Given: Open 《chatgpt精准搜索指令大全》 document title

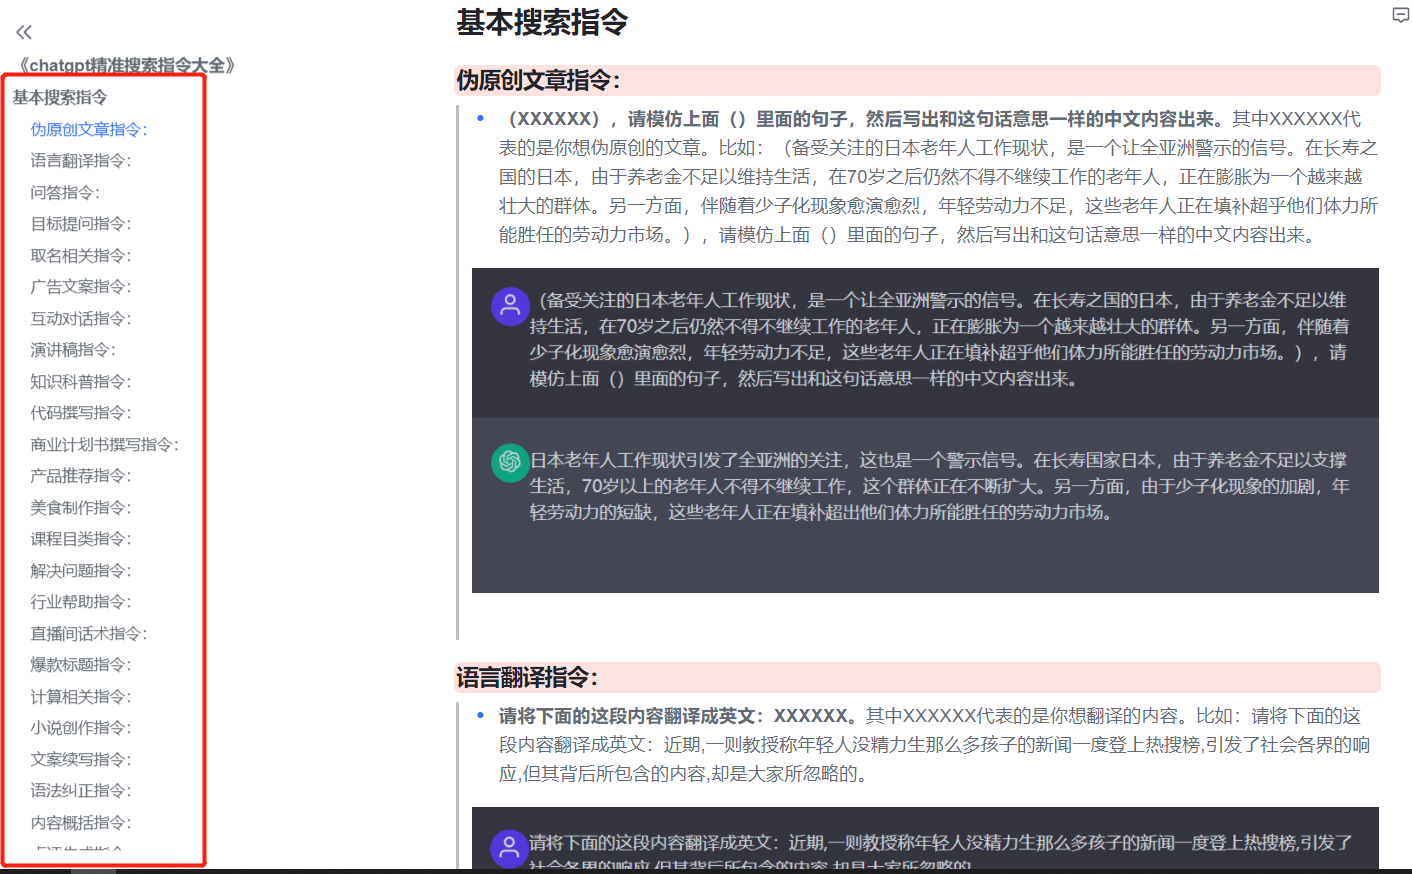Looking at the screenshot, I should click(x=126, y=65).
